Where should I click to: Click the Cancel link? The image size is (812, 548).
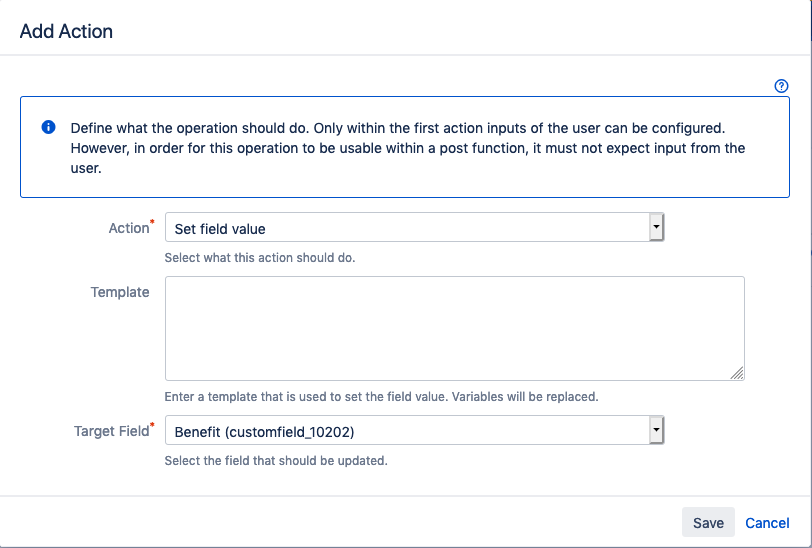[x=767, y=523]
